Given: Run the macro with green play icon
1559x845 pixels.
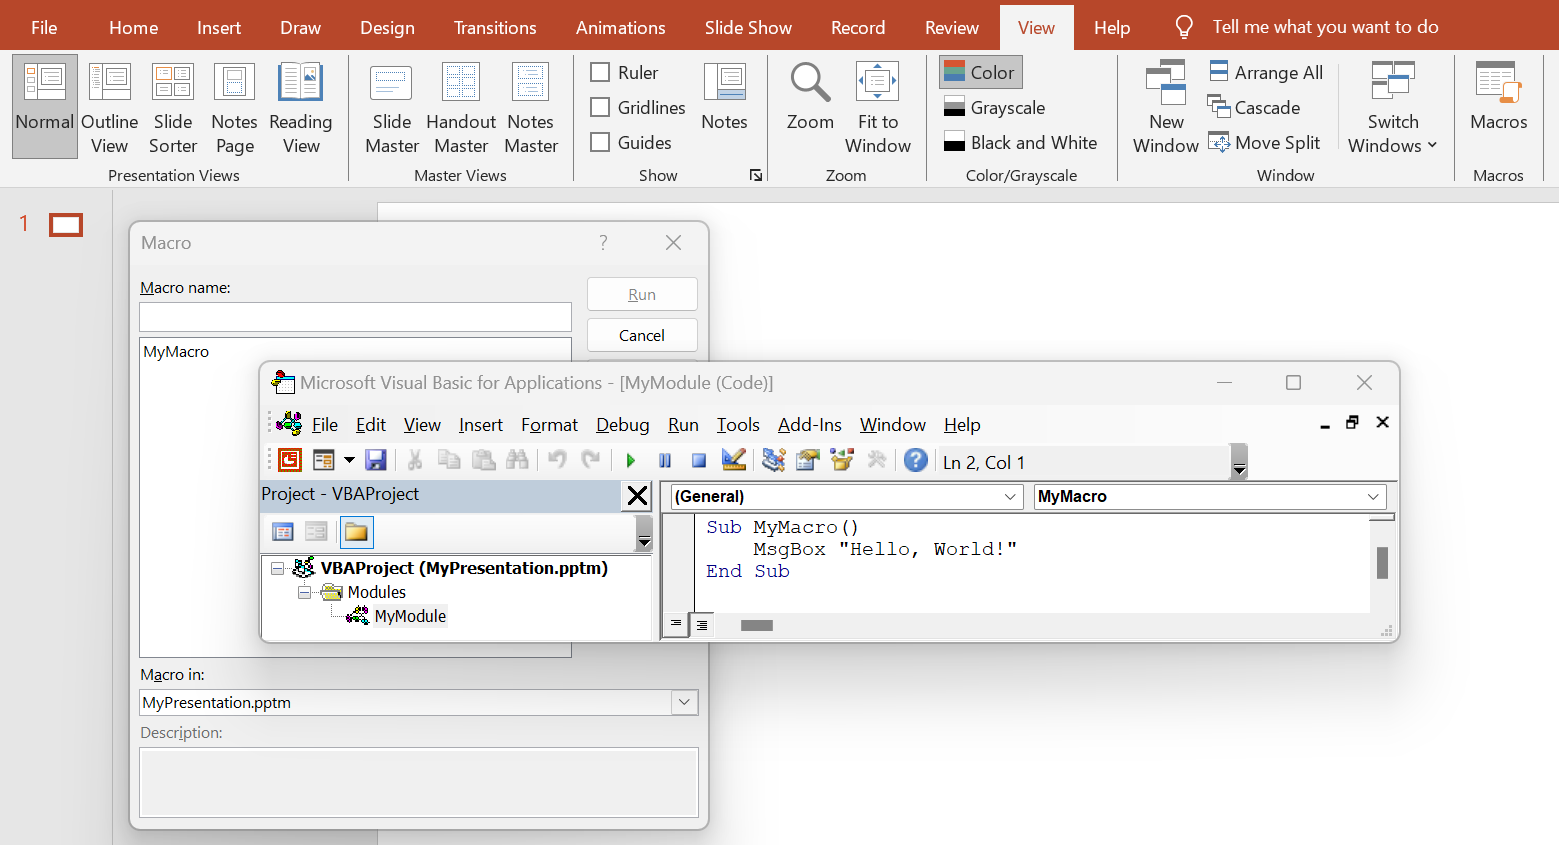Looking at the screenshot, I should pos(631,460).
